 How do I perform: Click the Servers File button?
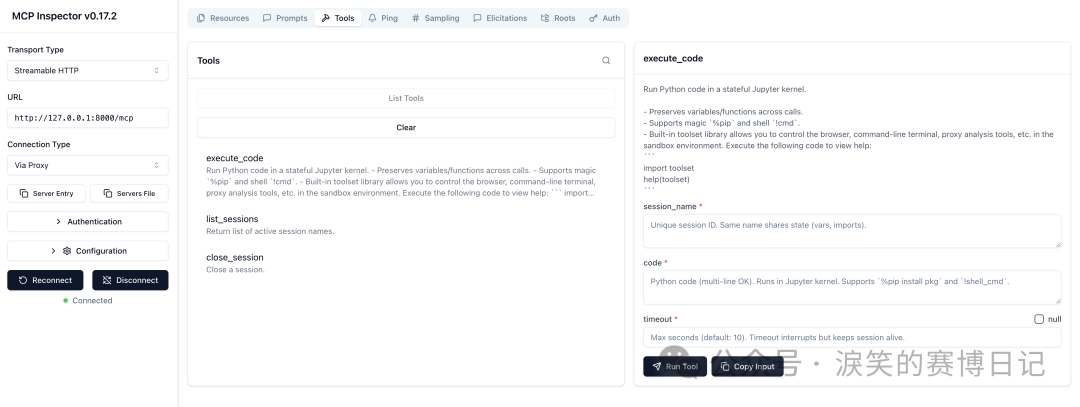129,194
